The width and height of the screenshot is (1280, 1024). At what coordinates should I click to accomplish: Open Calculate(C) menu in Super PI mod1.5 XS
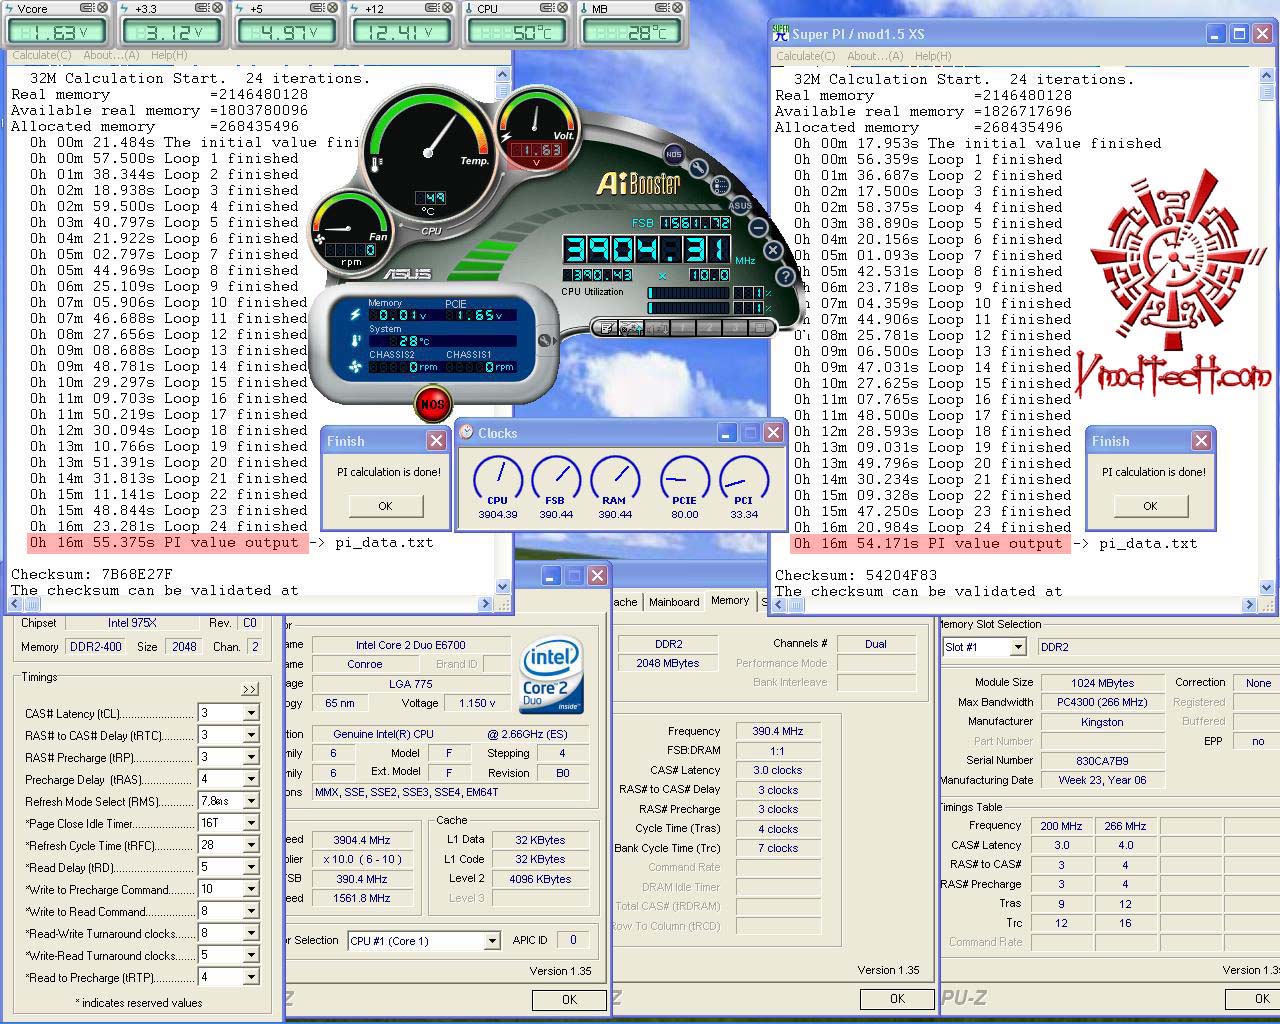click(x=806, y=56)
